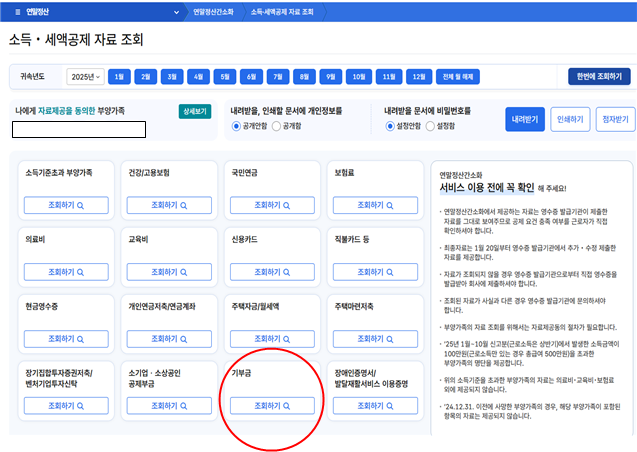Click the magnifier in 신용카드 조회하기
Screen dimensions: 637x452
click(286, 273)
